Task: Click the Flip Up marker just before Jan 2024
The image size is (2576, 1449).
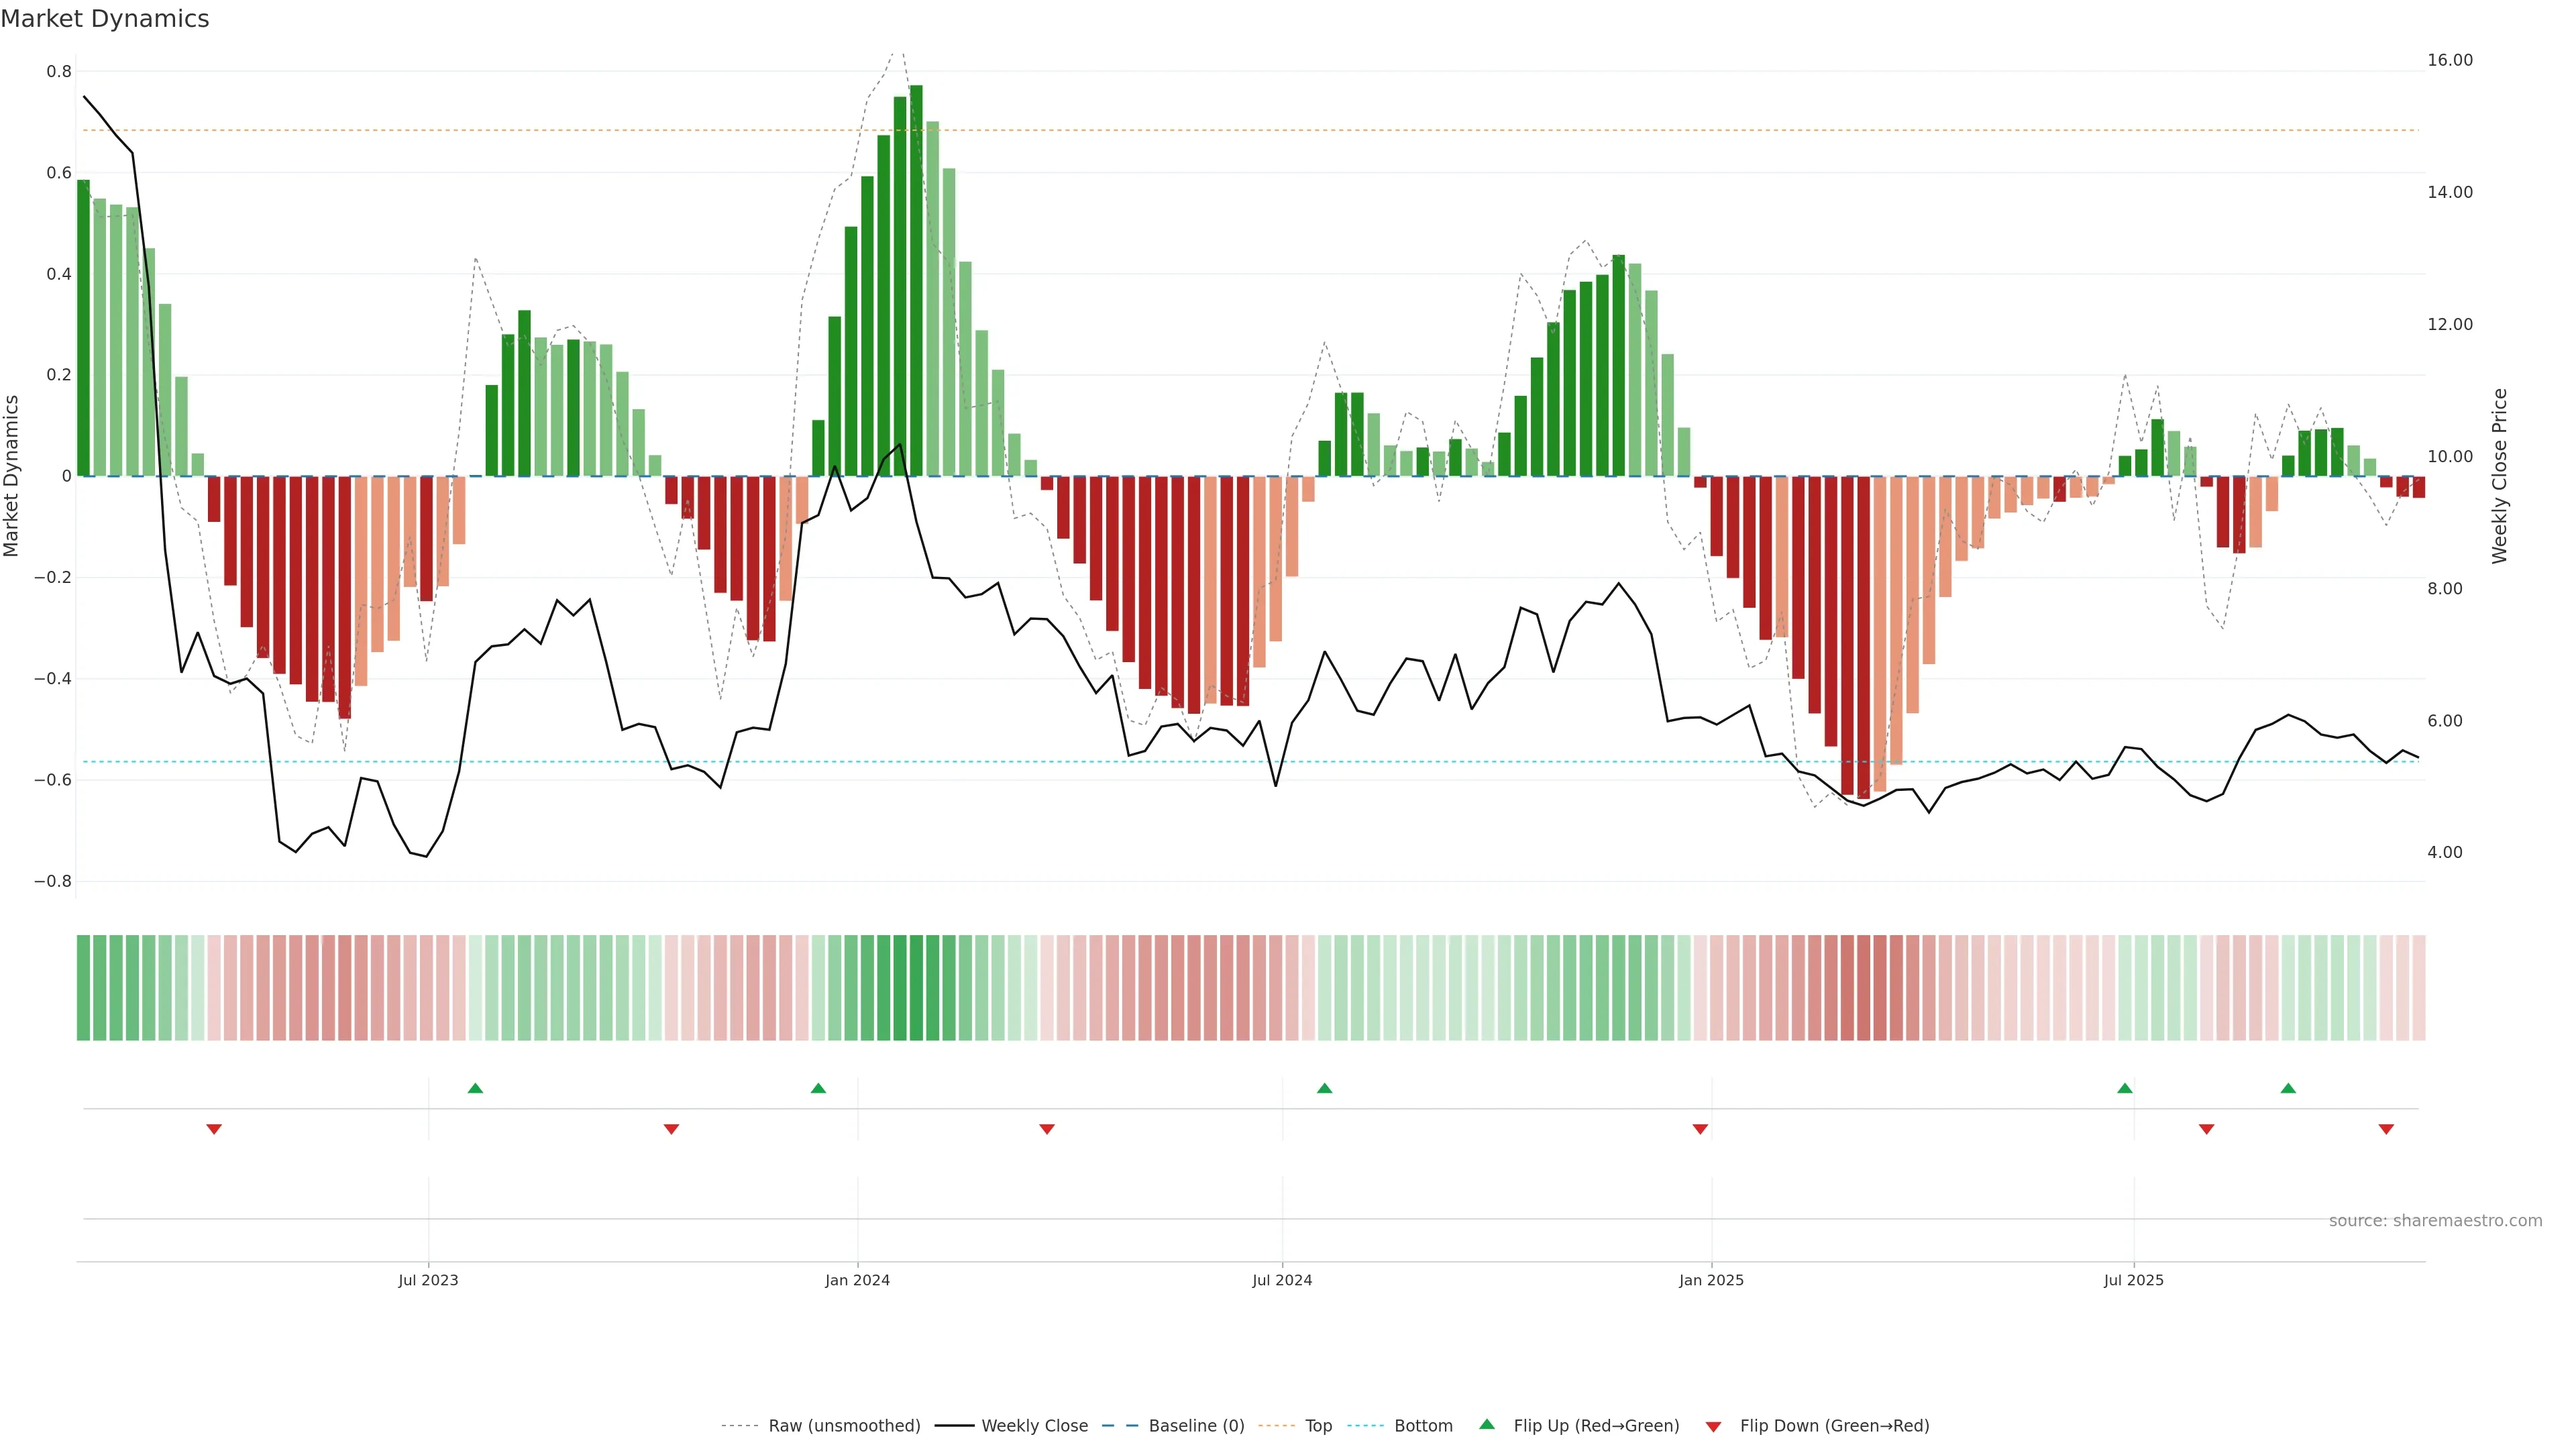Action: click(818, 1088)
